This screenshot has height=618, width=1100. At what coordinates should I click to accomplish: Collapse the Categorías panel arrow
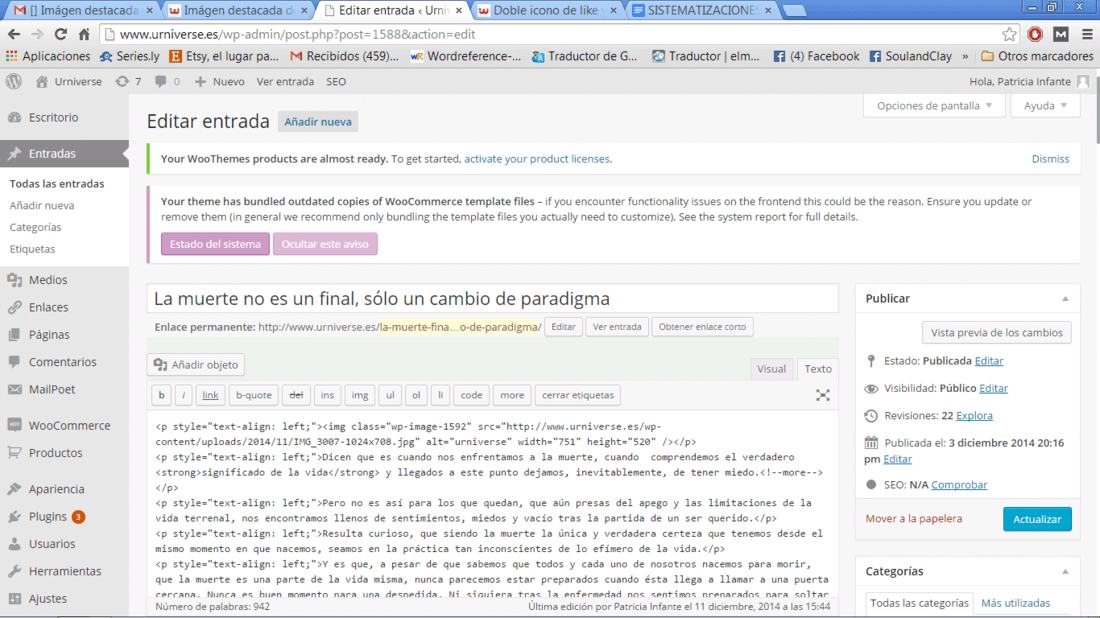1065,572
